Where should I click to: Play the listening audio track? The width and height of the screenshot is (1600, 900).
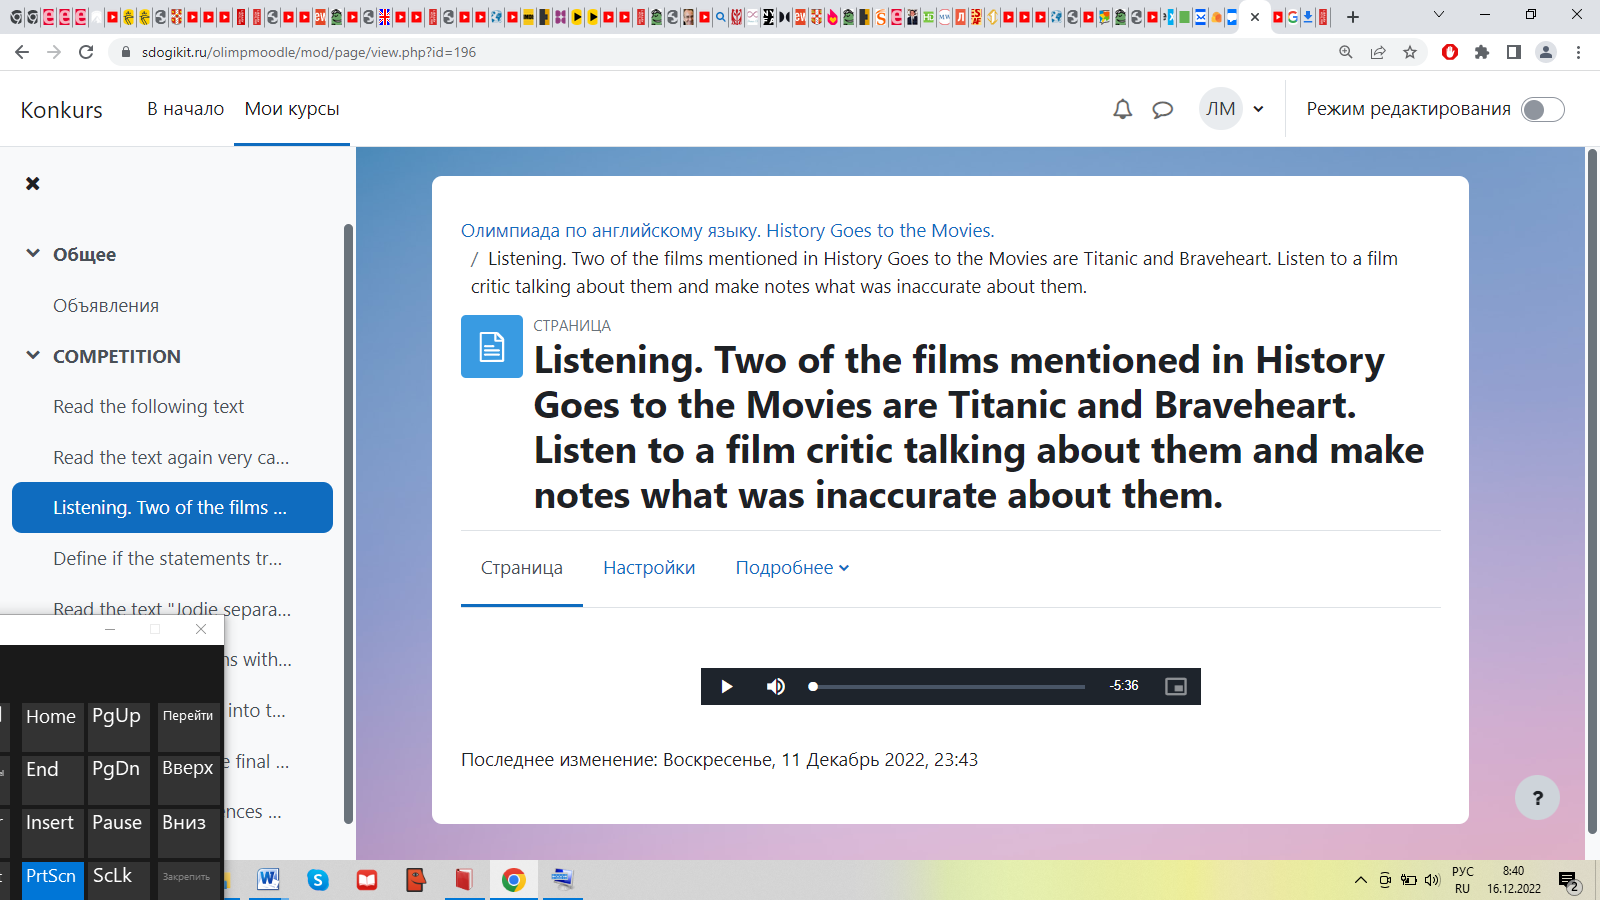[x=727, y=686]
